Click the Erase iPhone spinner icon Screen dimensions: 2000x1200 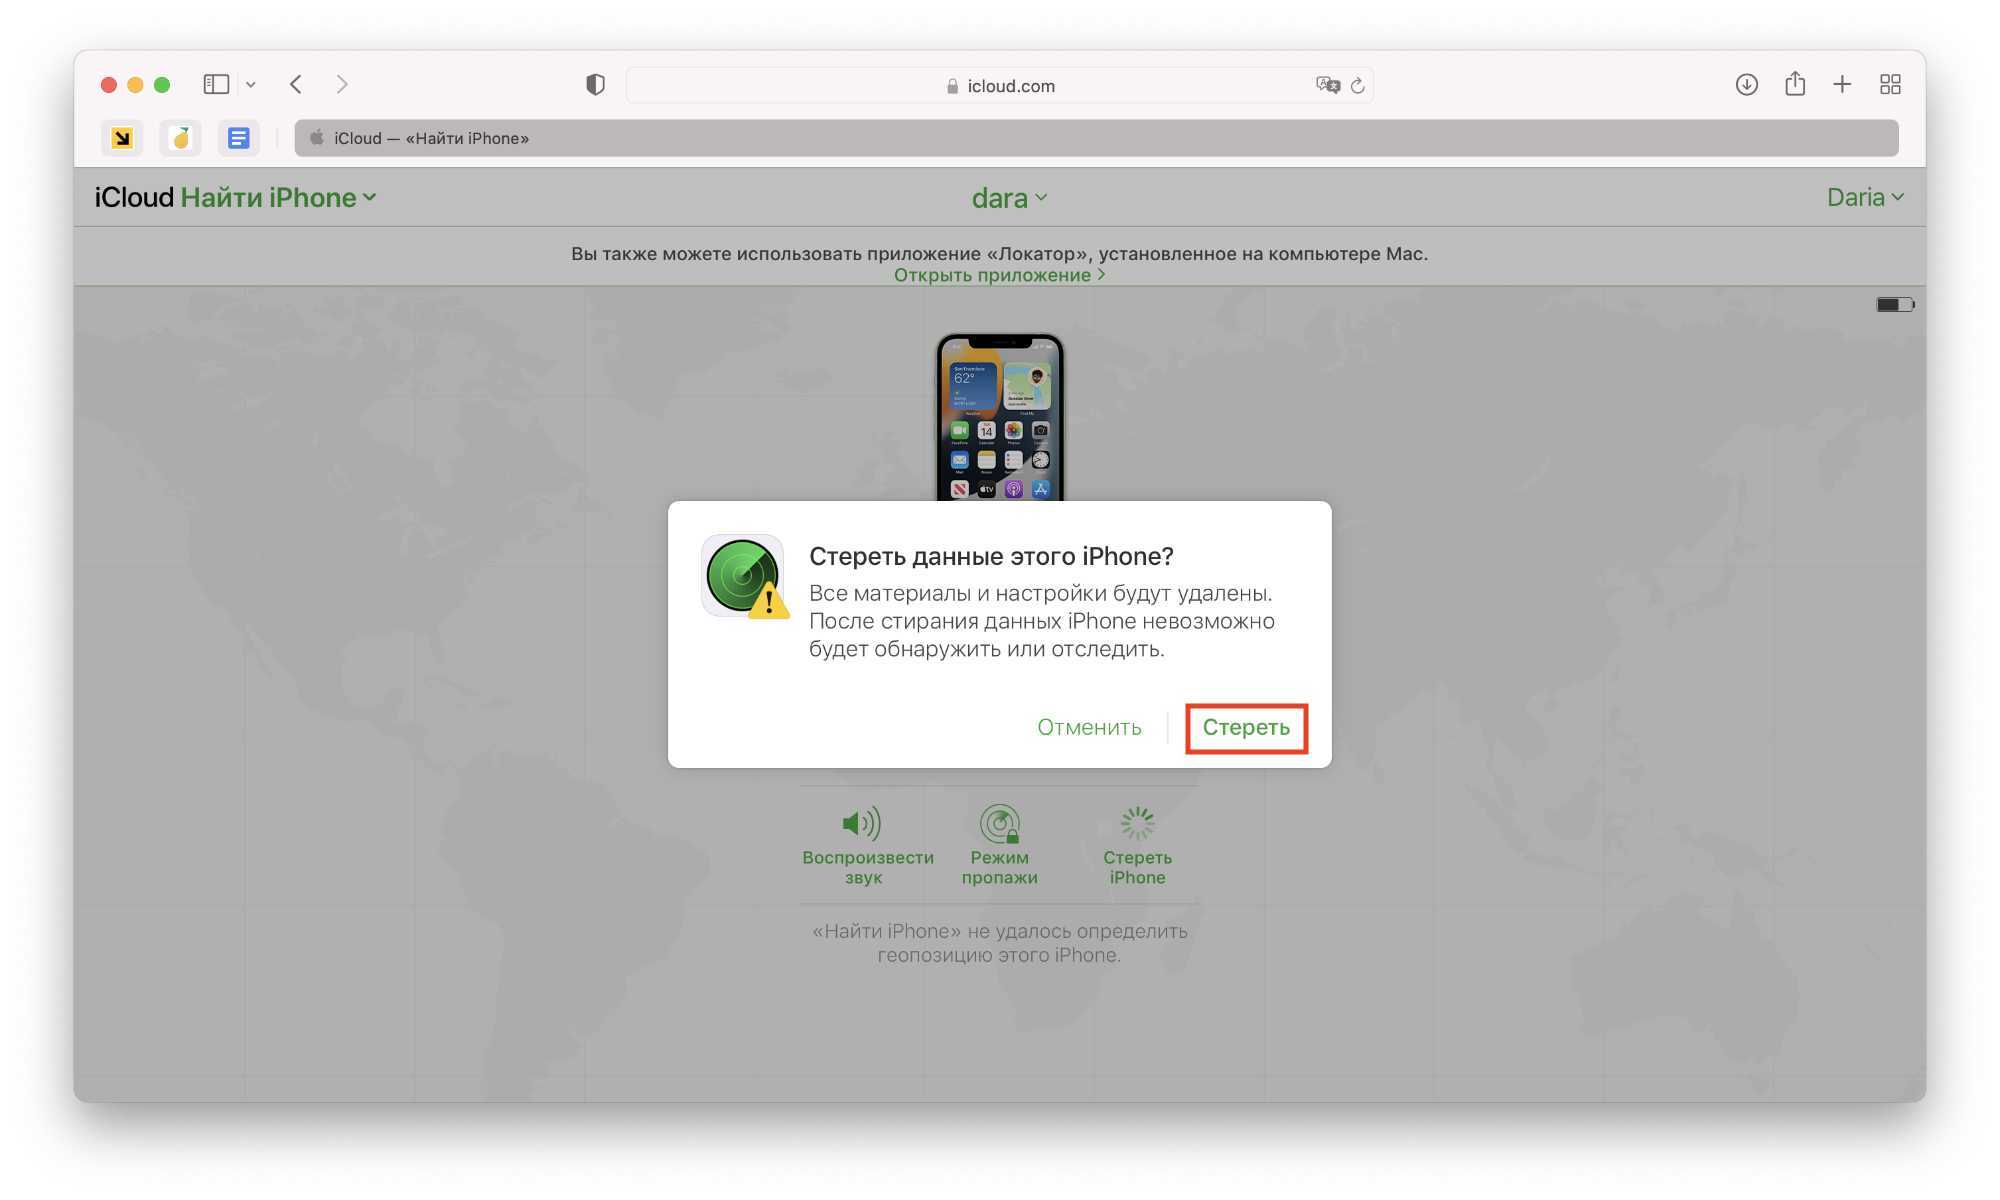pyautogui.click(x=1137, y=824)
